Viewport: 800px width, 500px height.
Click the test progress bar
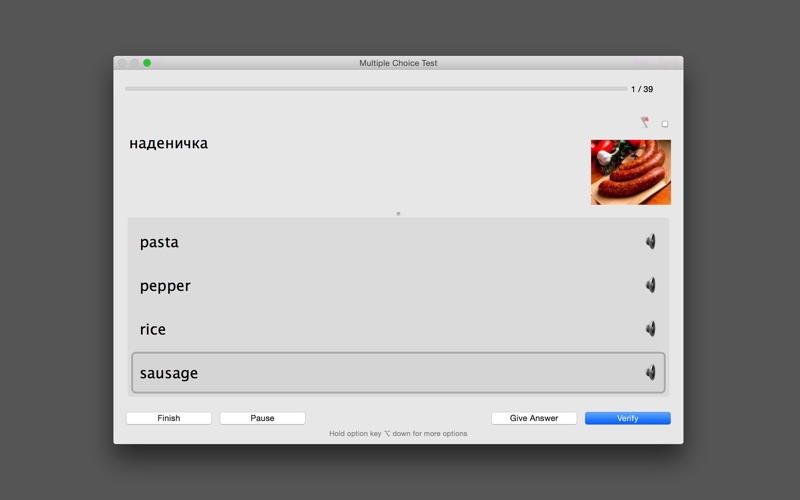376,89
